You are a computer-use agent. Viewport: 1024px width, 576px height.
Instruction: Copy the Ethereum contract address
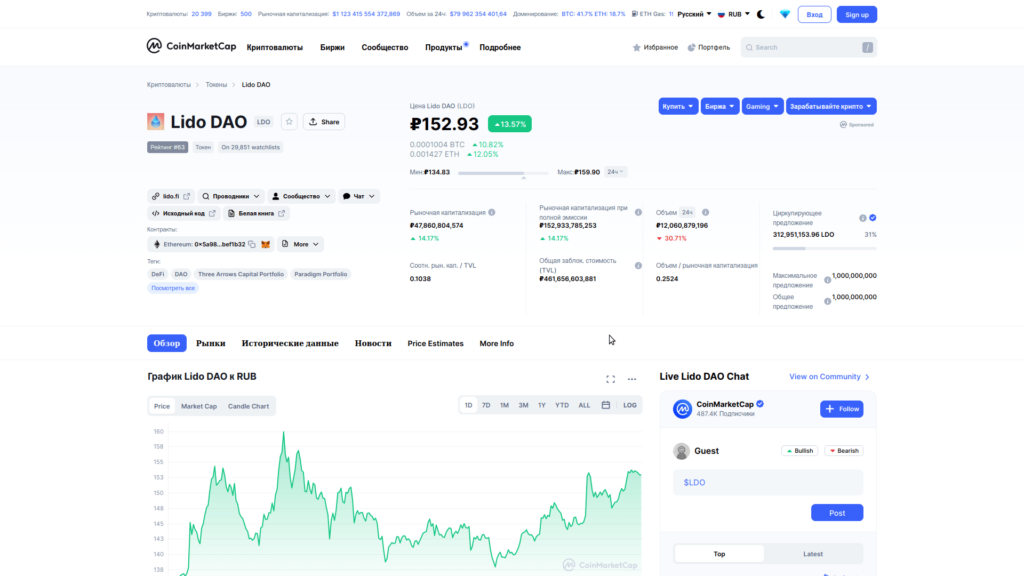click(253, 244)
